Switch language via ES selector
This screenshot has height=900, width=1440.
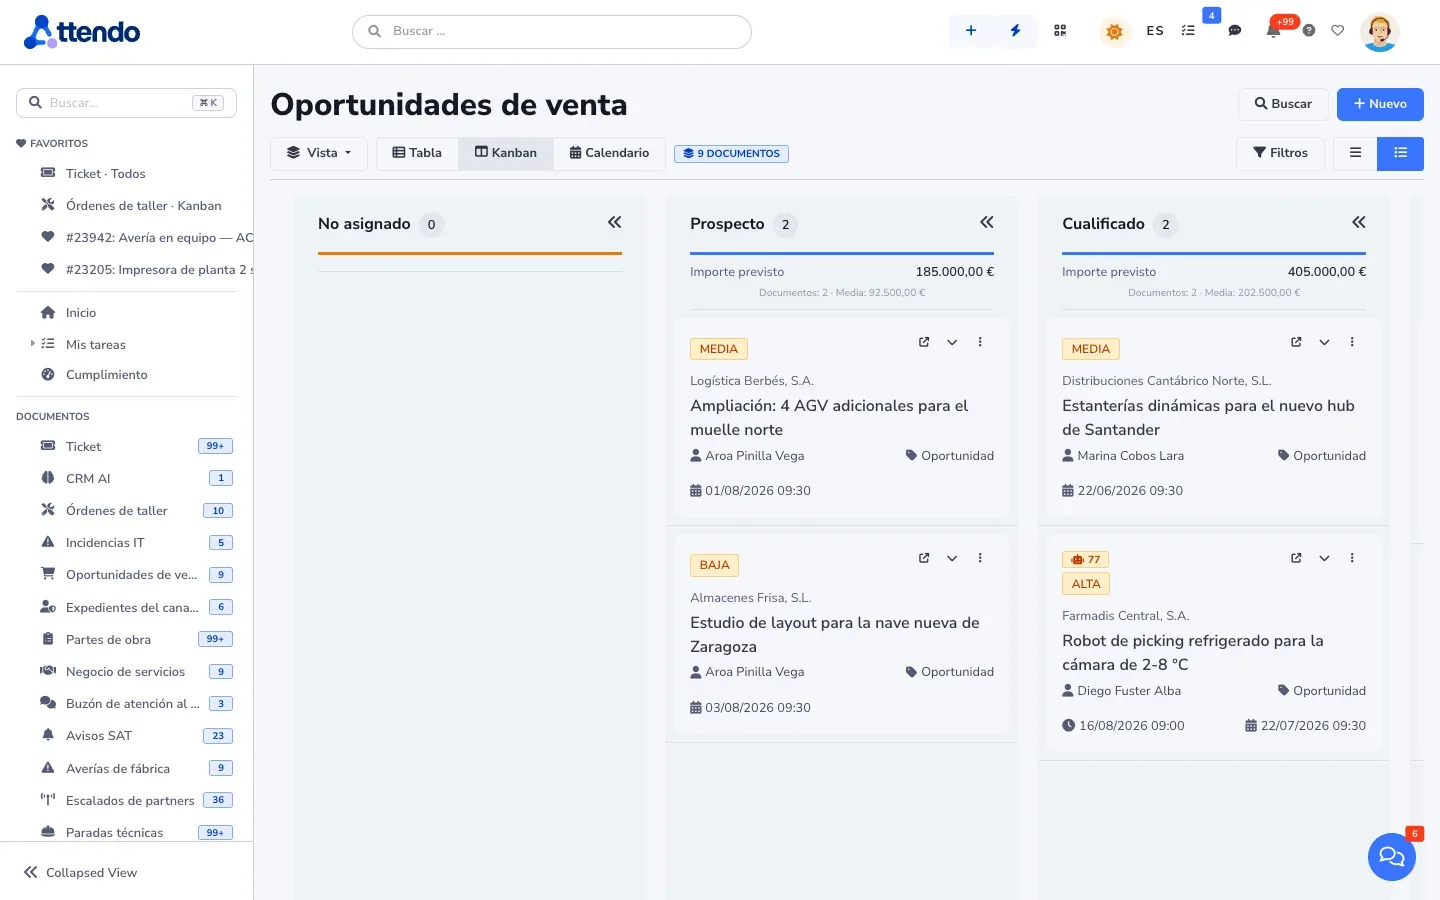[1155, 31]
